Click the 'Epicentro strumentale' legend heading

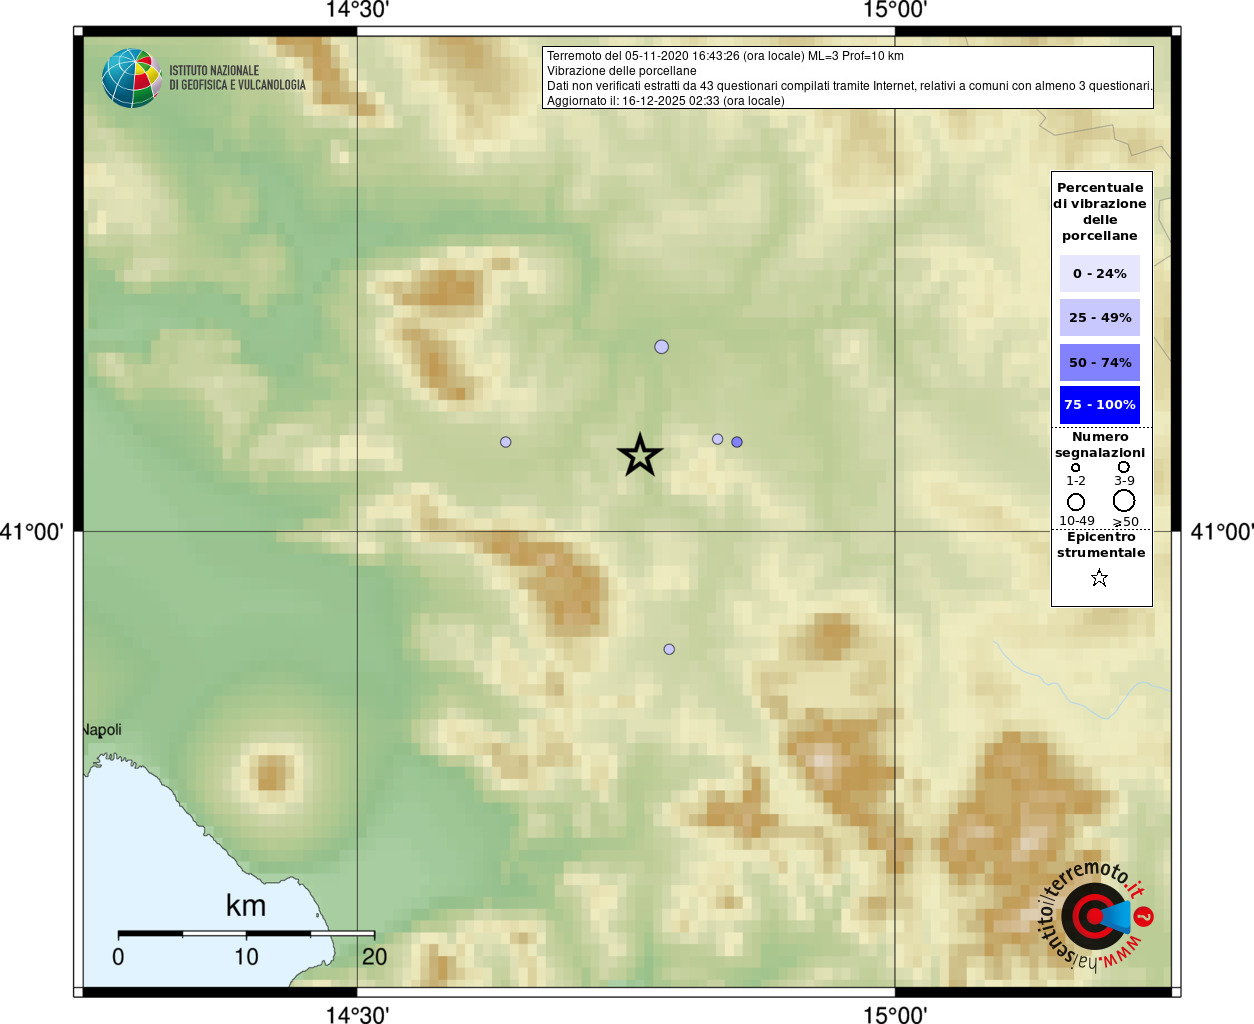coord(1101,545)
